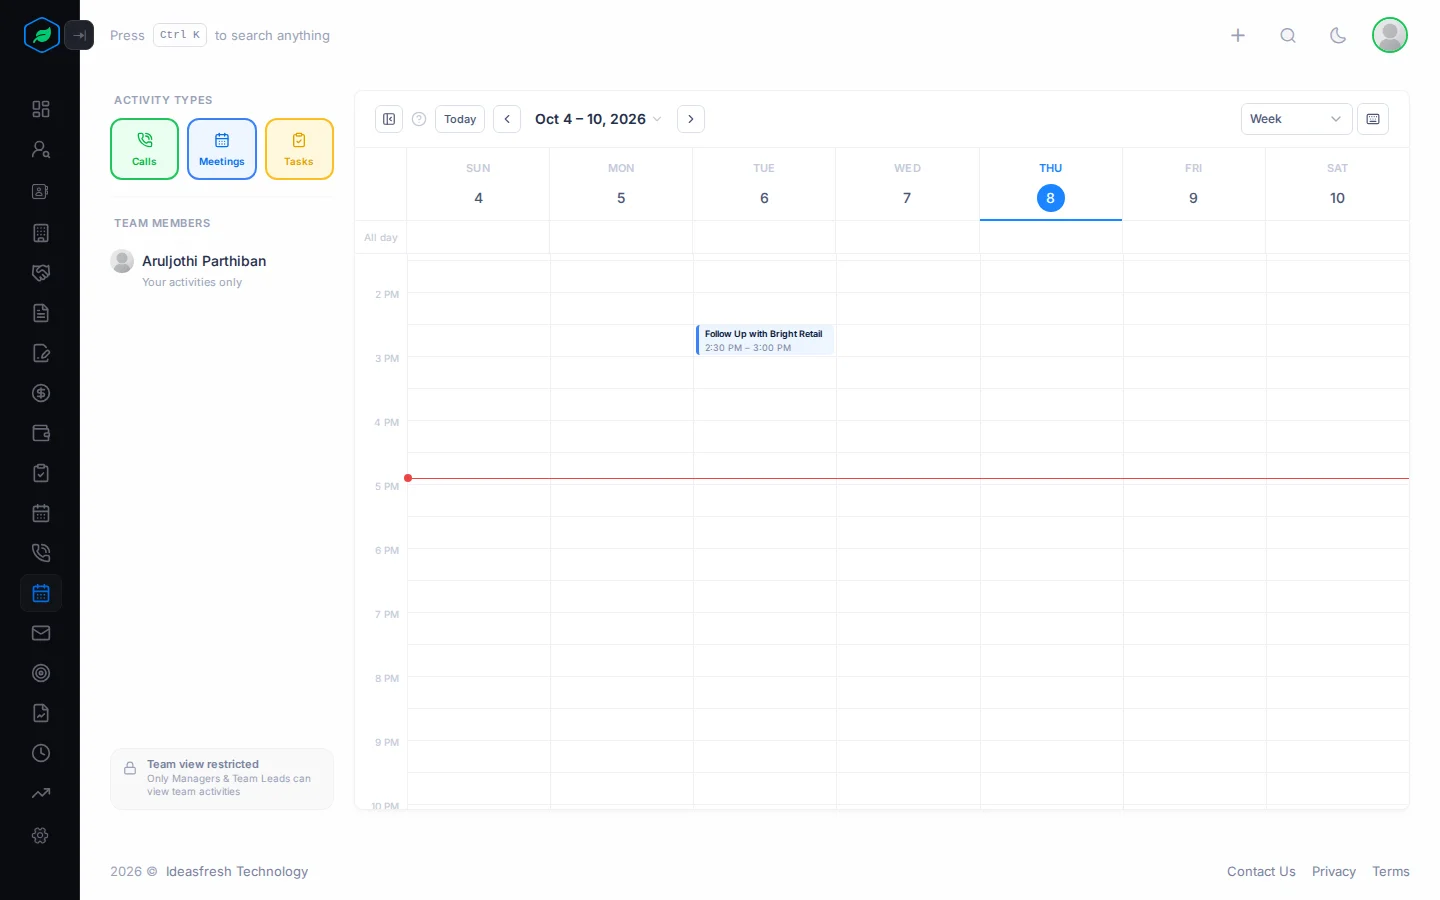Open the person search icon in the sidebar

point(41,150)
